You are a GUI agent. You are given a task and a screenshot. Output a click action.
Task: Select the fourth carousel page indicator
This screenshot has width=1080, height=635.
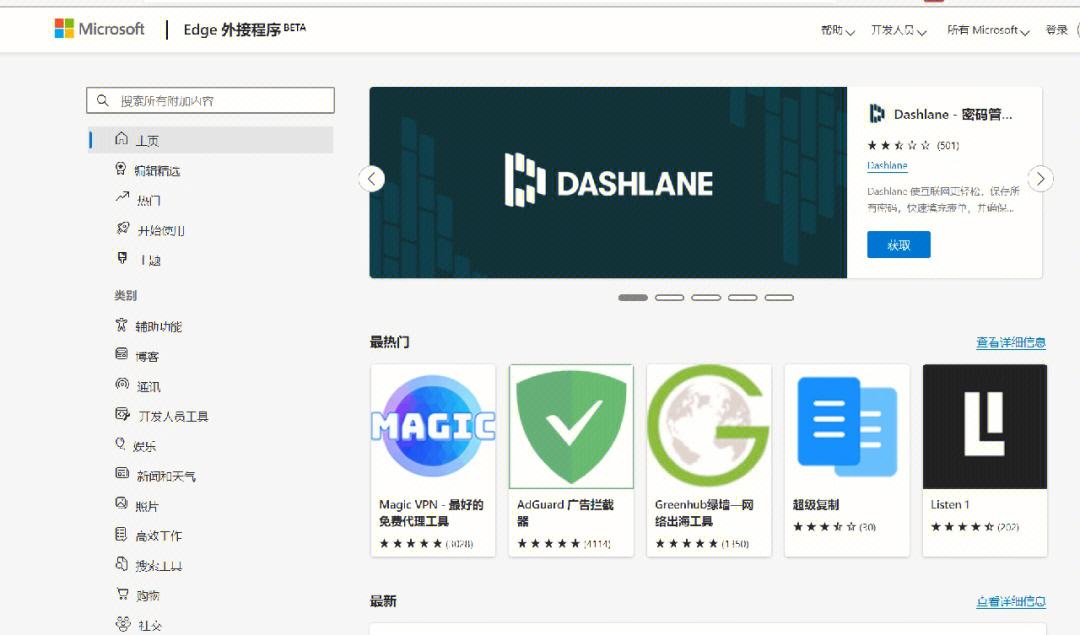[742, 298]
